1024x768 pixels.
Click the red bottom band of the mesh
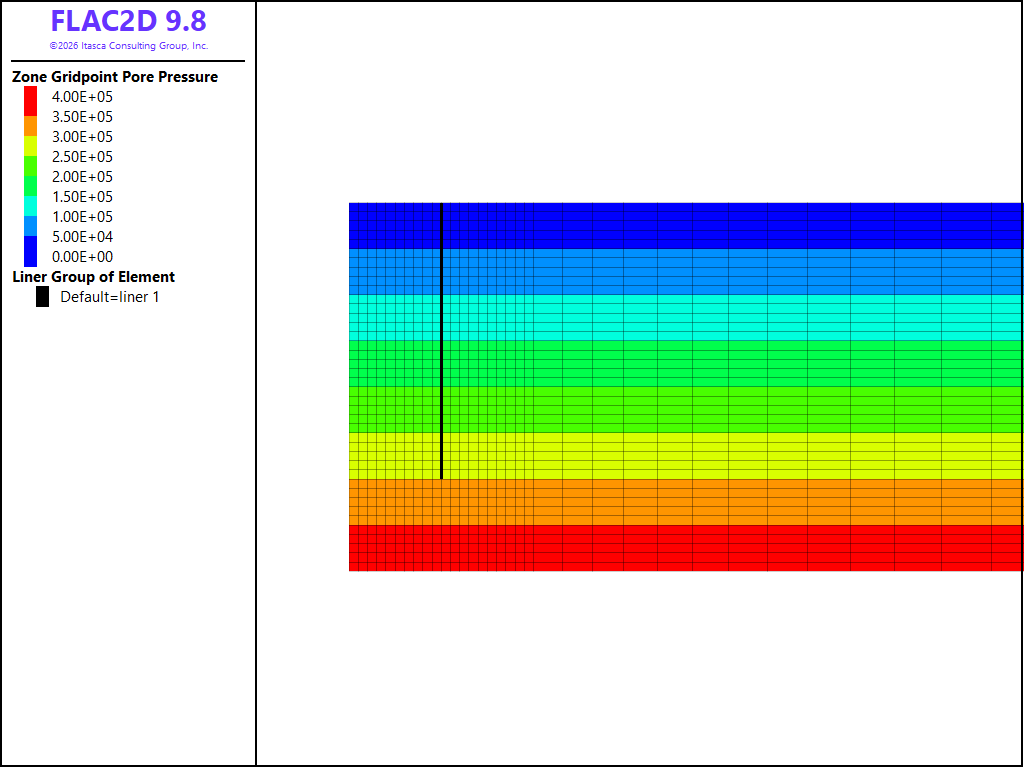pos(686,548)
